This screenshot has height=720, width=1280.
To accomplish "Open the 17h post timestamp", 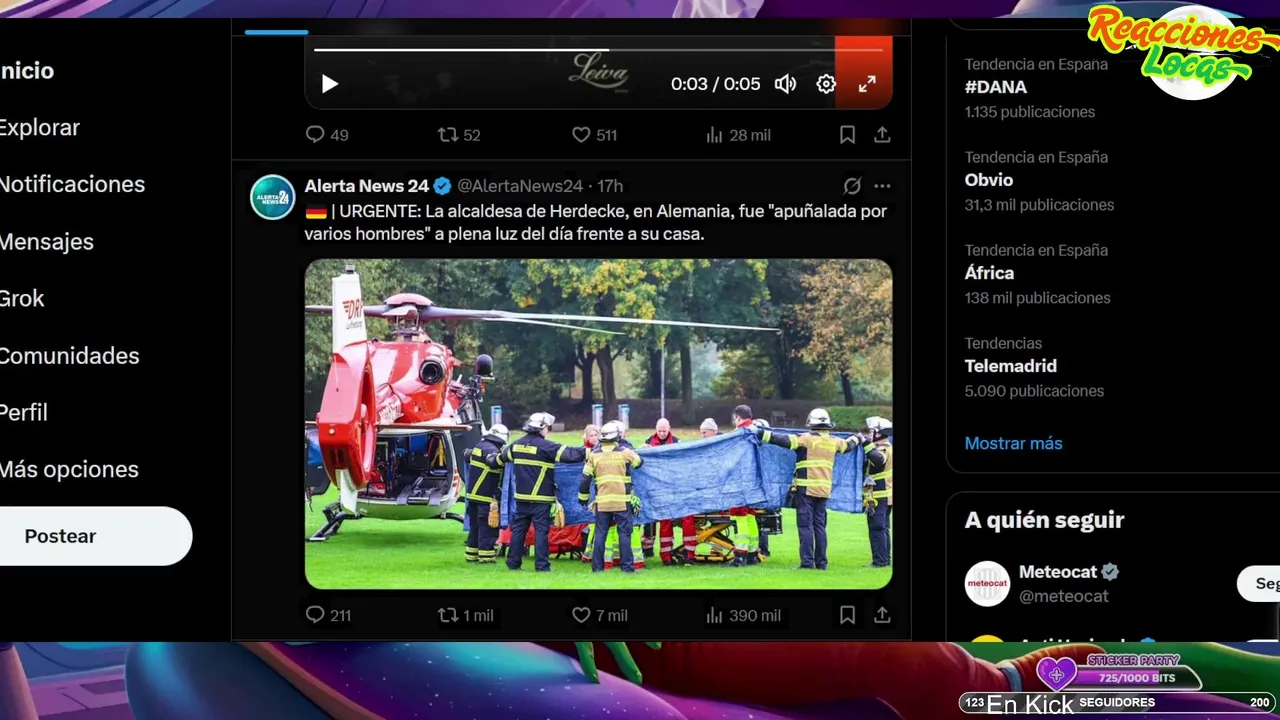I will pyautogui.click(x=610, y=186).
